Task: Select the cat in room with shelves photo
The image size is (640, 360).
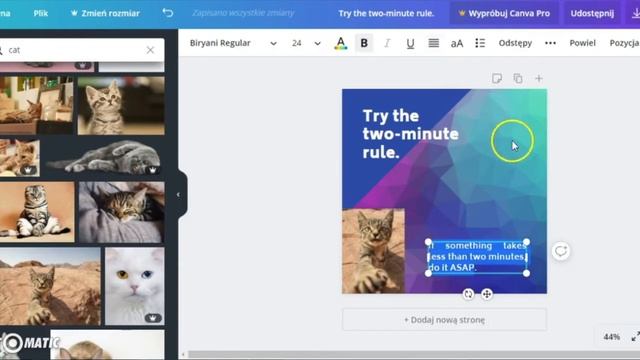Action: [x=36, y=106]
